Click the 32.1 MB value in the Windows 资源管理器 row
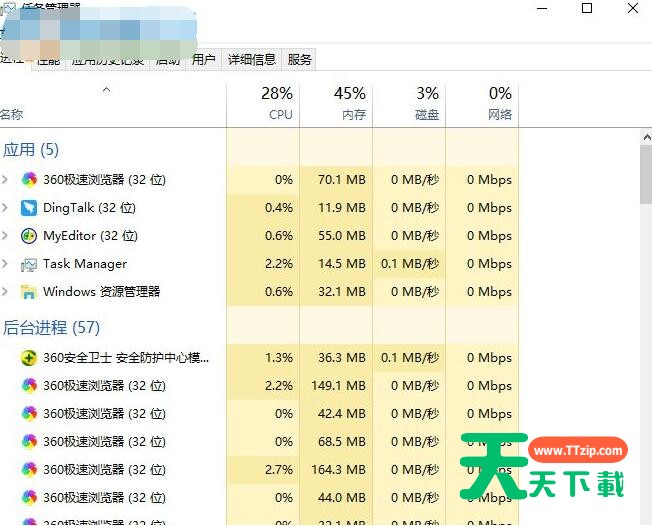652x526 pixels. (x=342, y=291)
